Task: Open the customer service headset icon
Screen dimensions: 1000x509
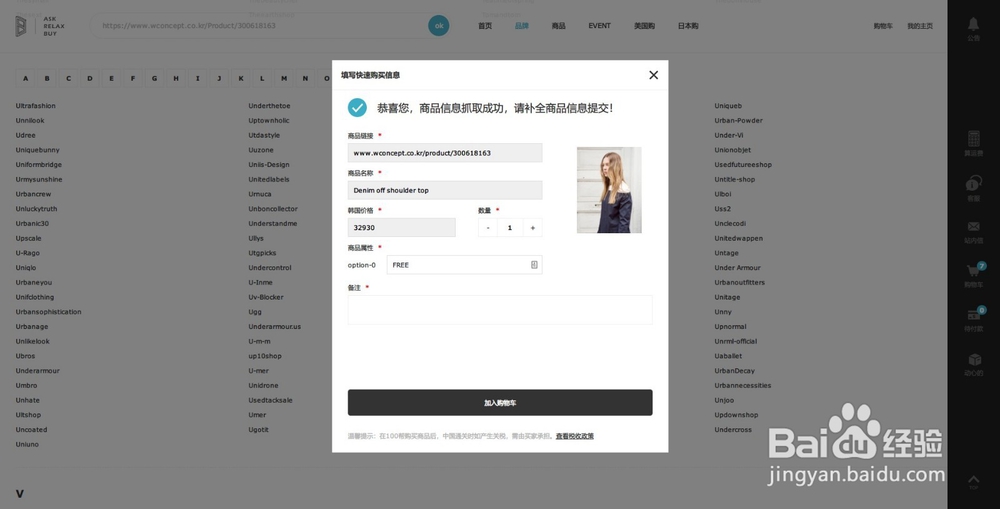Action: coord(973,184)
